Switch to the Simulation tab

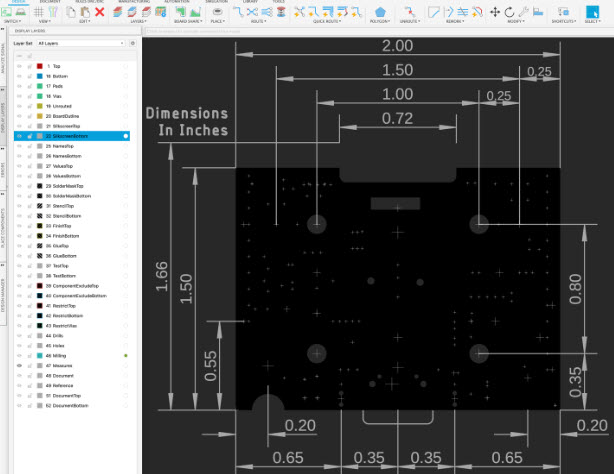216,2
